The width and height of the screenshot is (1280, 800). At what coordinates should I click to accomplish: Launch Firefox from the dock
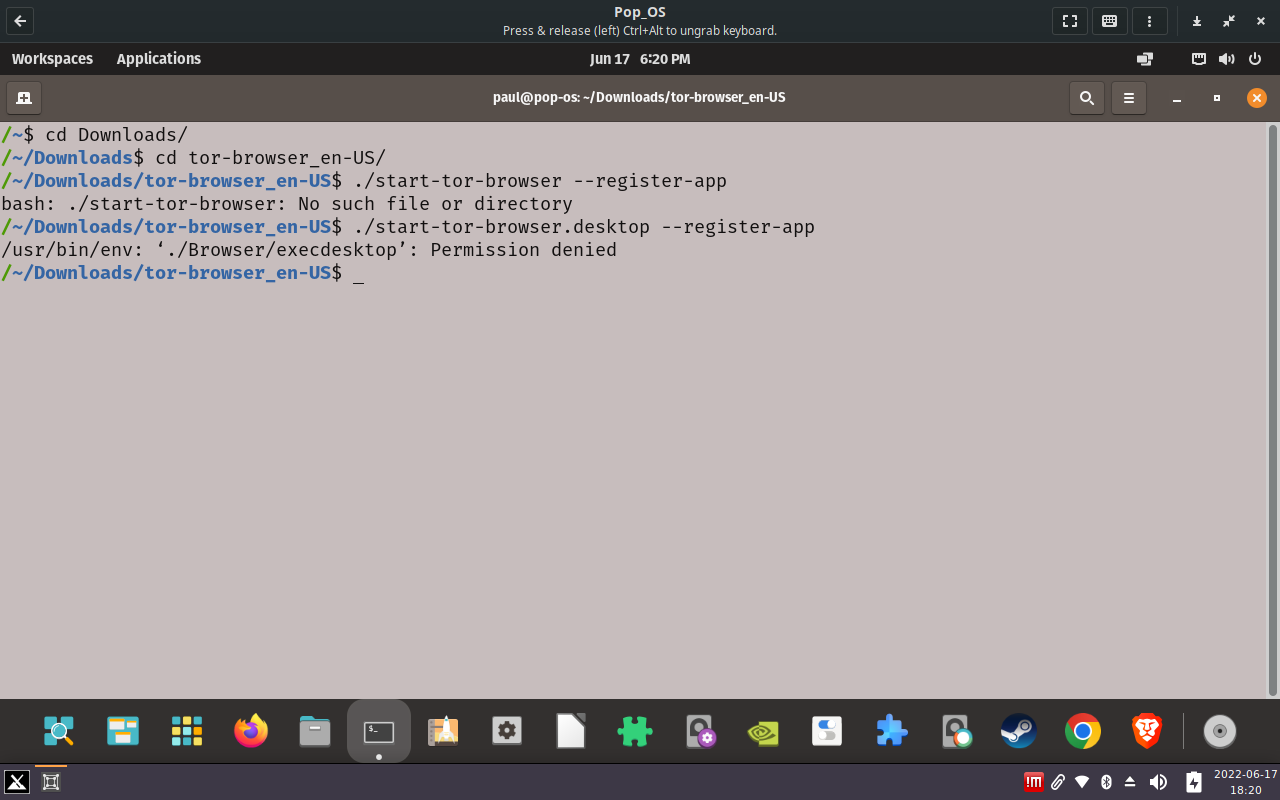tap(251, 732)
